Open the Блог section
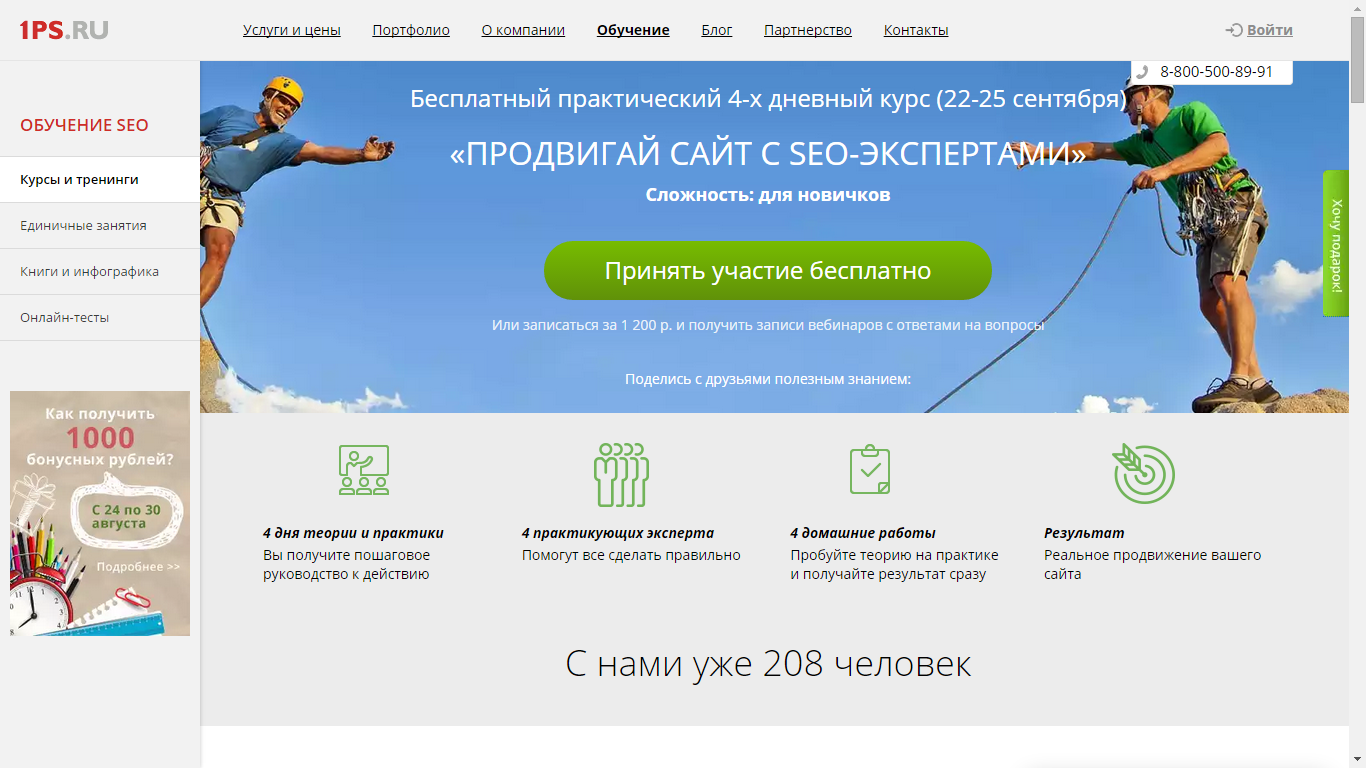Viewport: 1366px width, 768px height. 717,30
